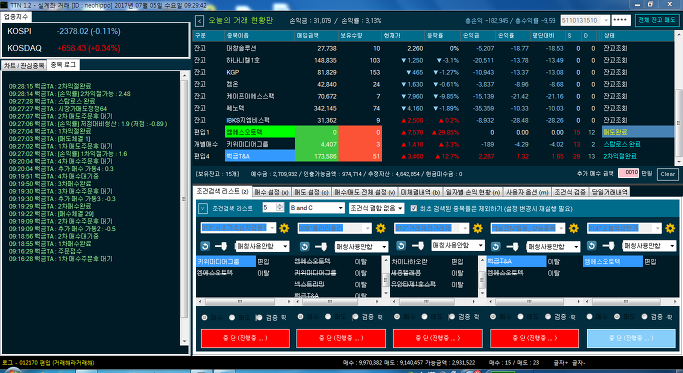683x373 pixels.
Task: Increase the 조건검색 리스트 count spinner
Action: 280,205
